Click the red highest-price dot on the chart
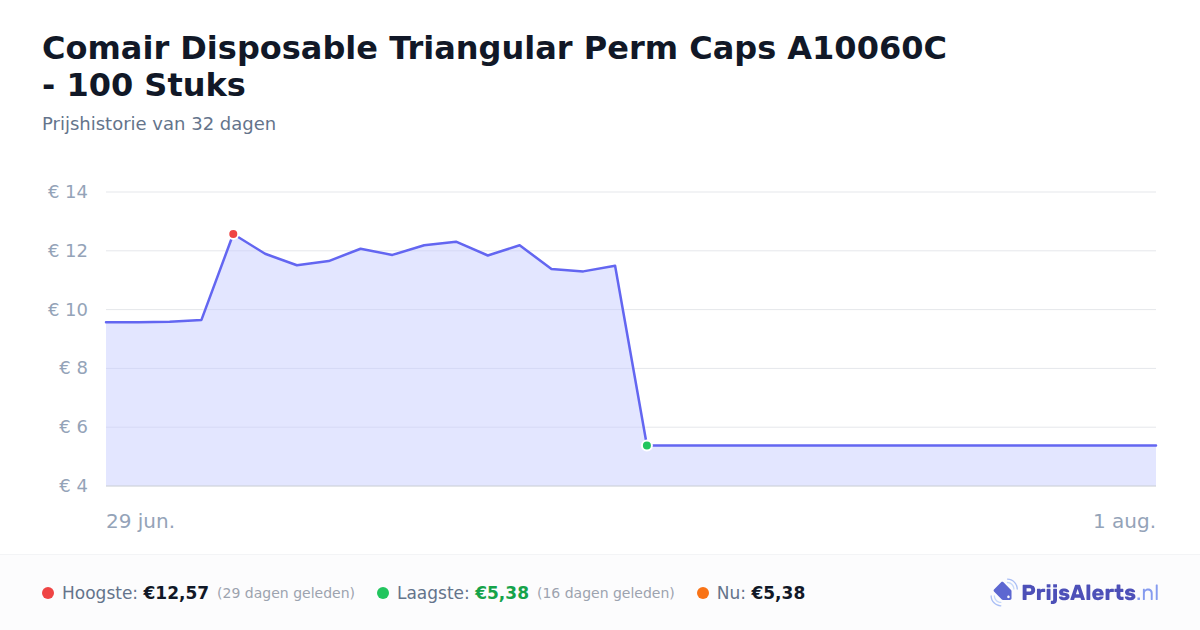Image resolution: width=1200 pixels, height=630 pixels. tap(233, 234)
